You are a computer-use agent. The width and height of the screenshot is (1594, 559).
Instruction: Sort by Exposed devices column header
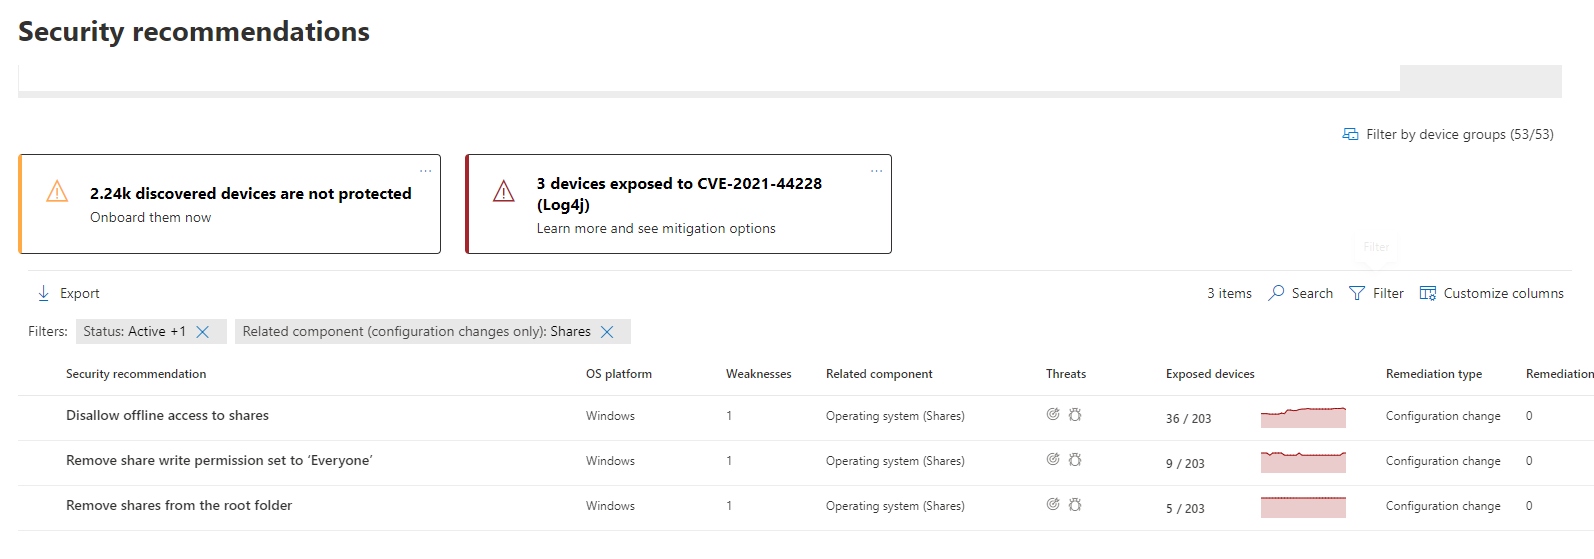click(1210, 374)
